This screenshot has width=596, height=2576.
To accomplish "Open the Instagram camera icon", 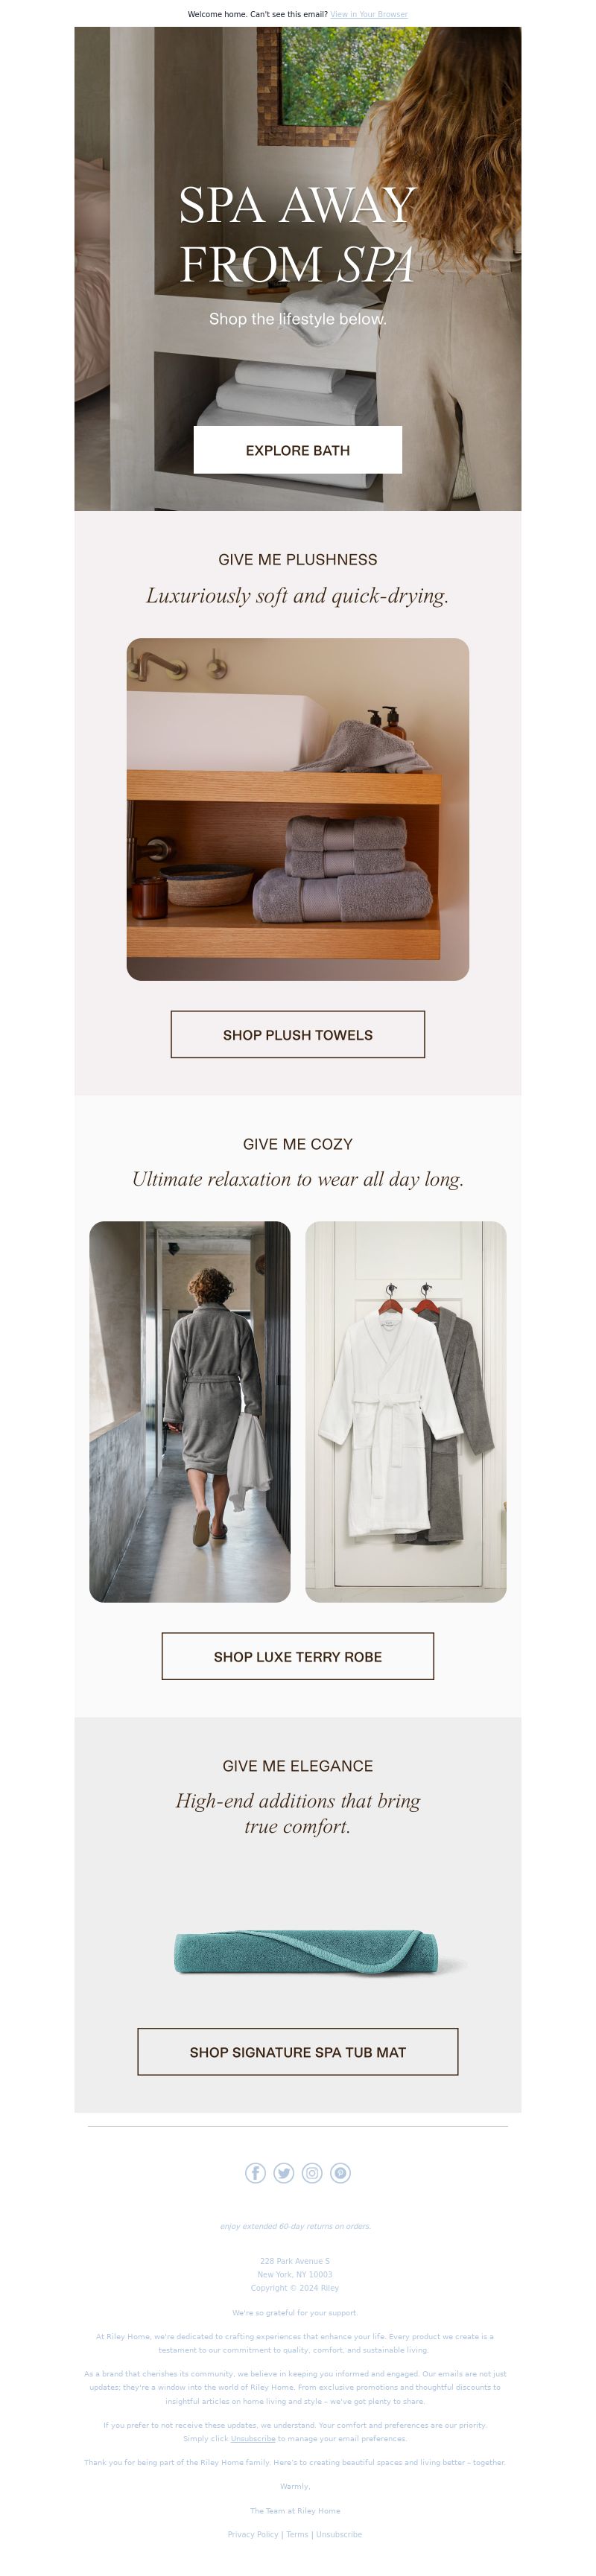I will (312, 2172).
